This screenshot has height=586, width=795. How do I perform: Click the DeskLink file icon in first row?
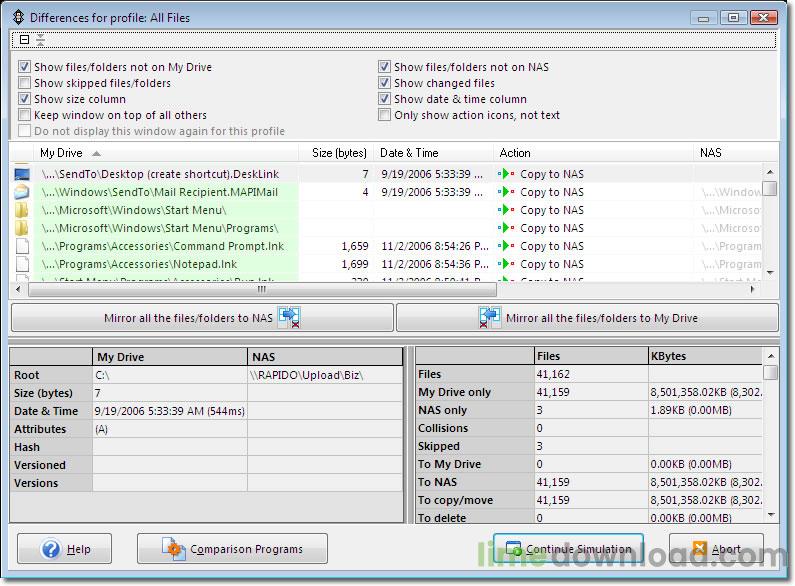click(x=22, y=174)
